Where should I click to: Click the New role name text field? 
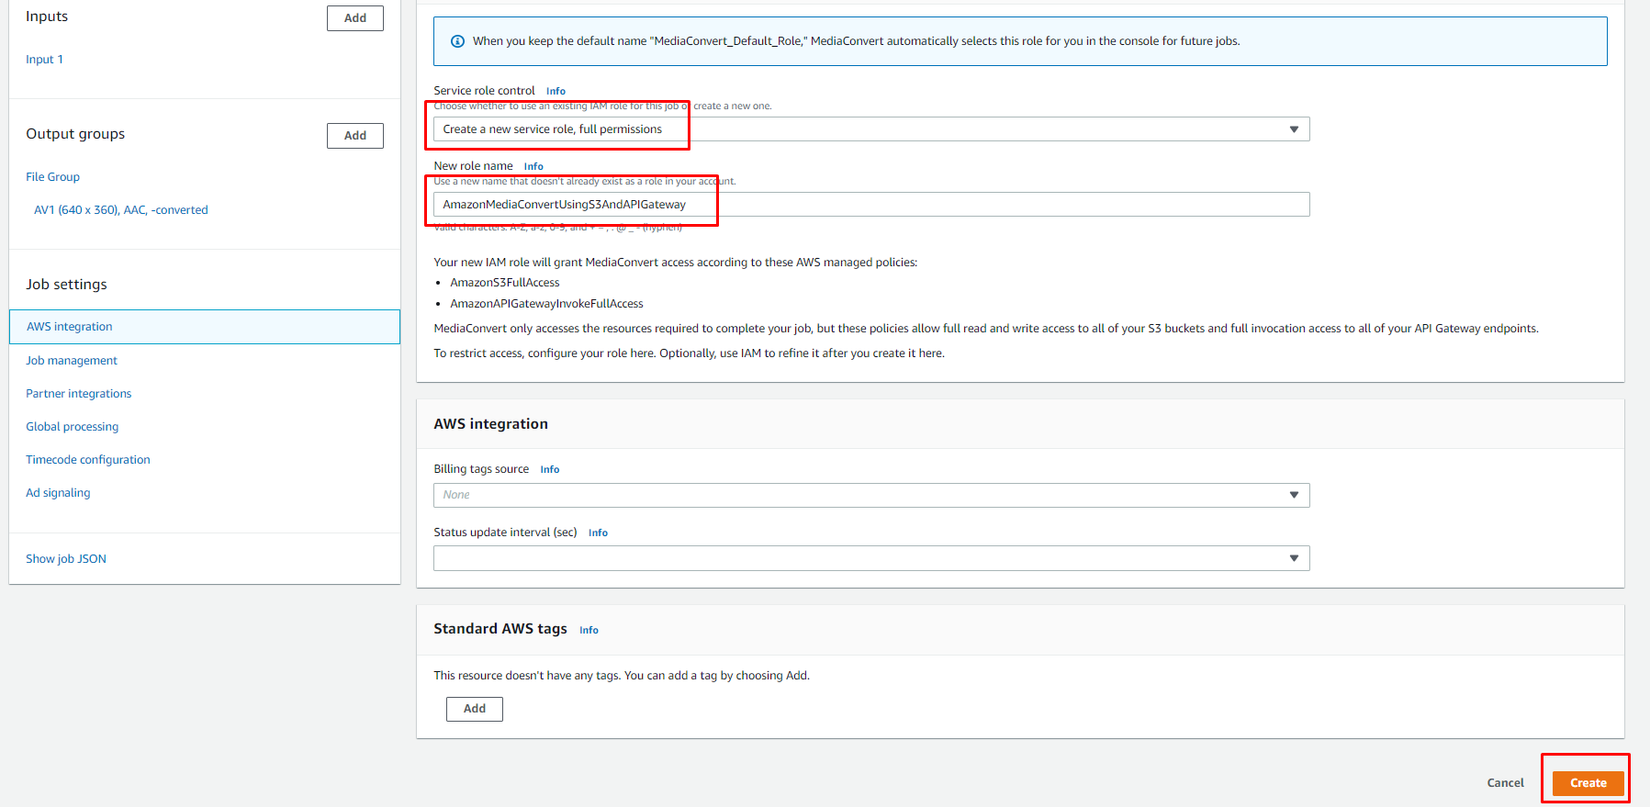click(870, 204)
